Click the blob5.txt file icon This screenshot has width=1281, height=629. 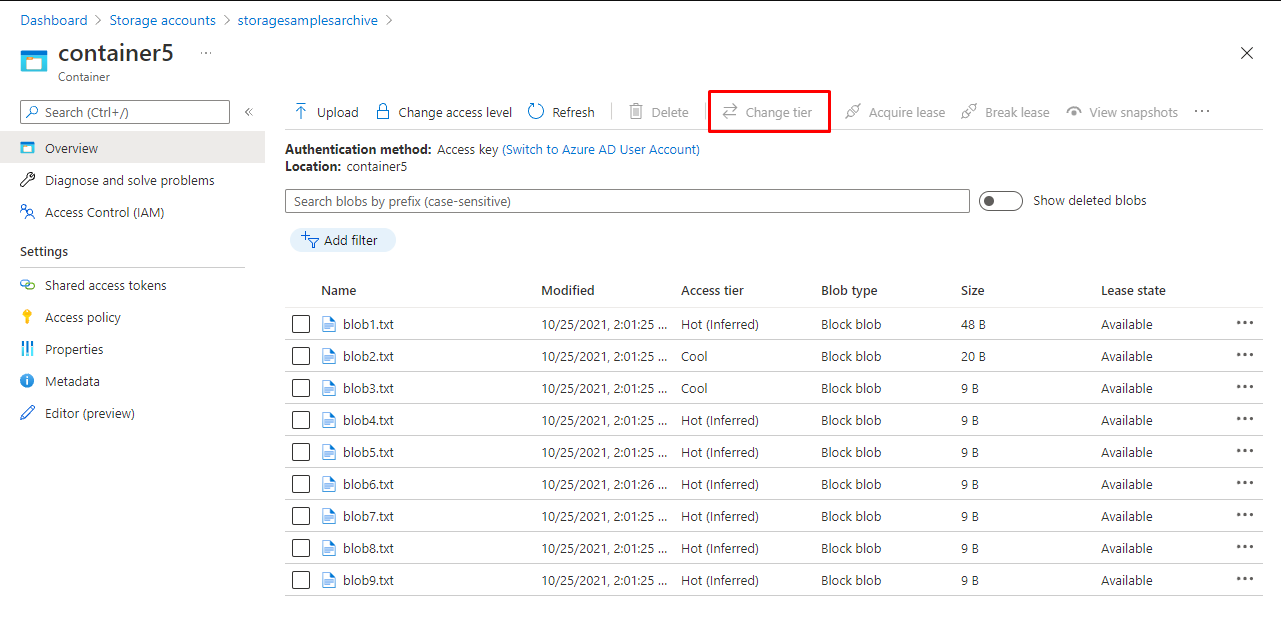[x=329, y=452]
